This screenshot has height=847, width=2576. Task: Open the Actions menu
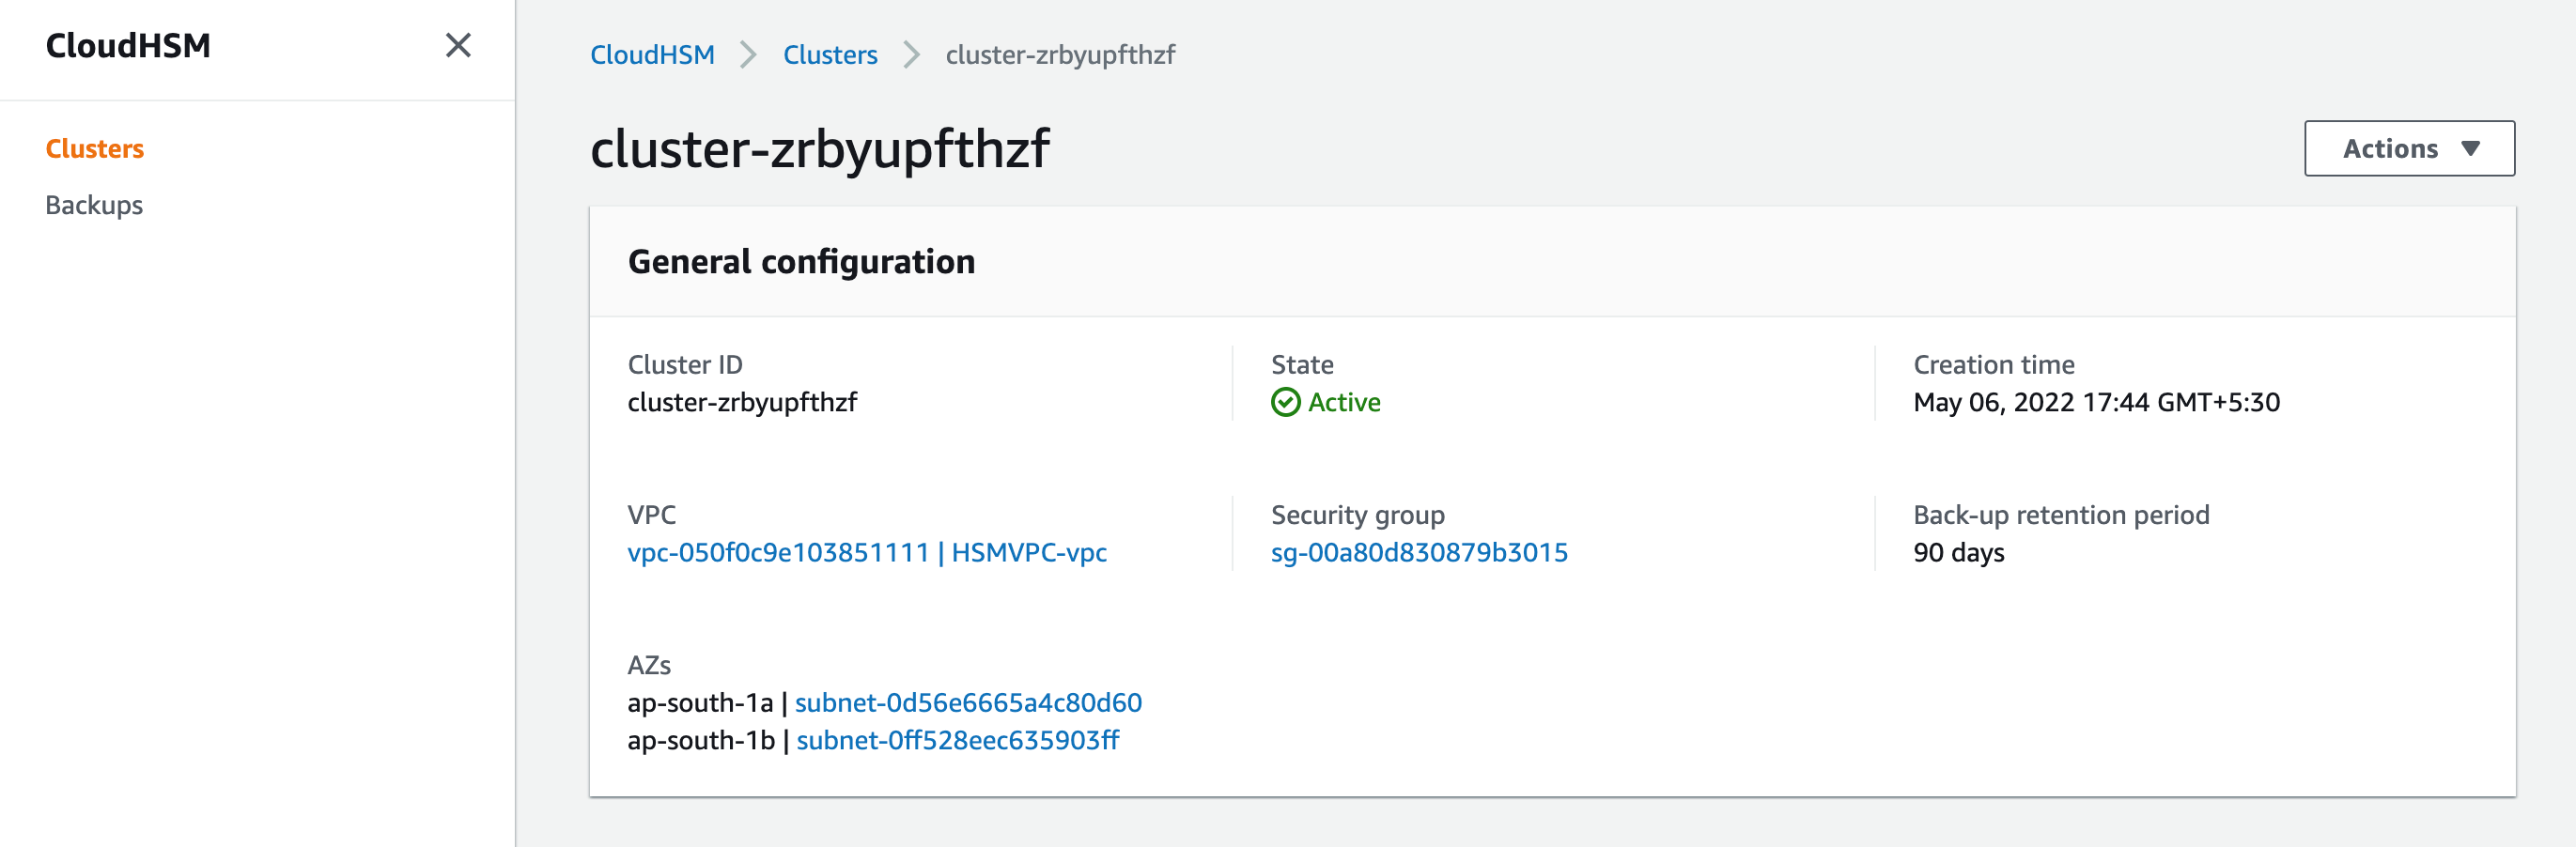[x=2410, y=148]
